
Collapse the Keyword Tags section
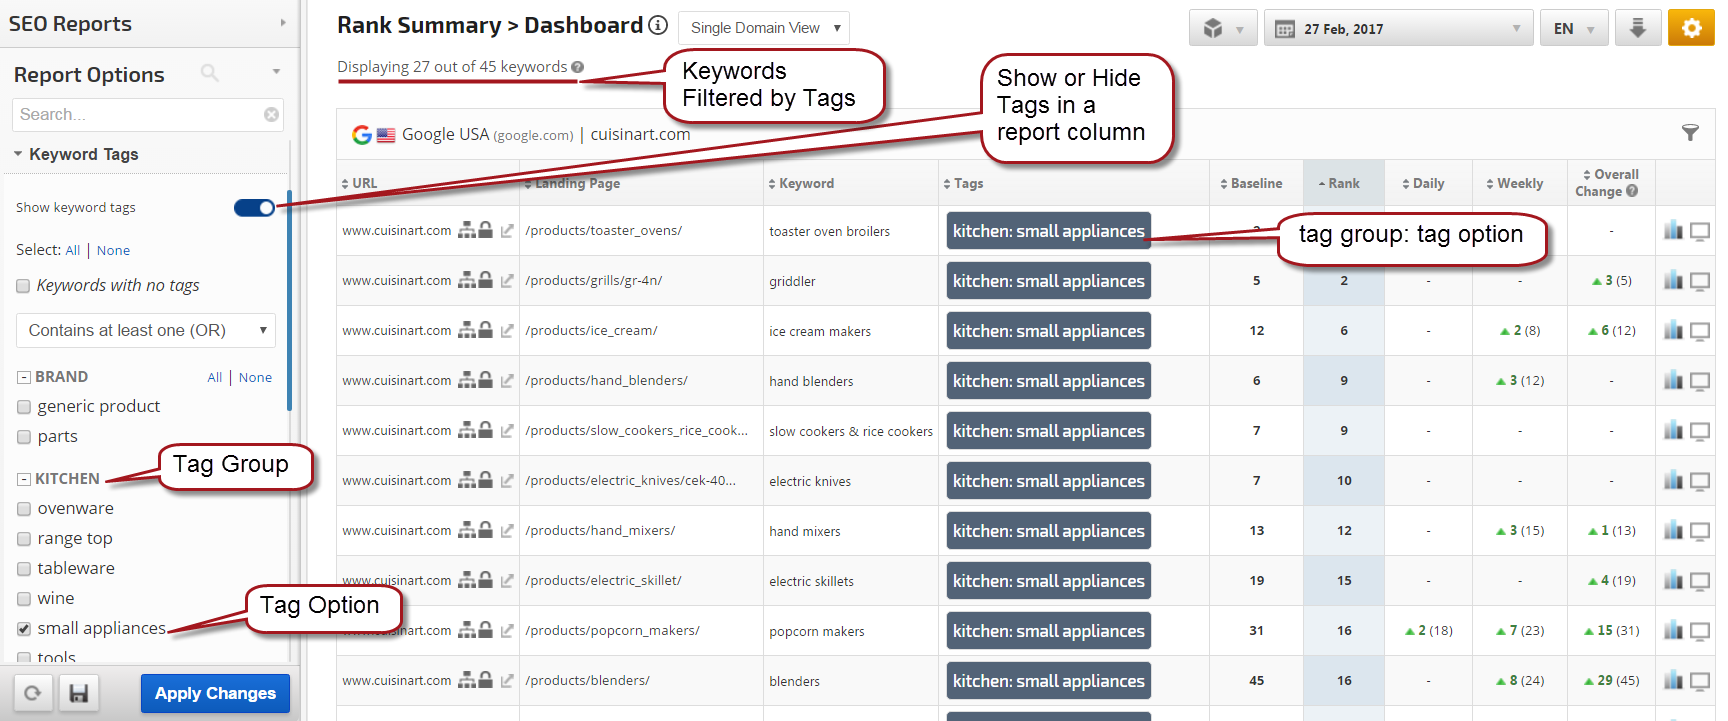coord(18,154)
